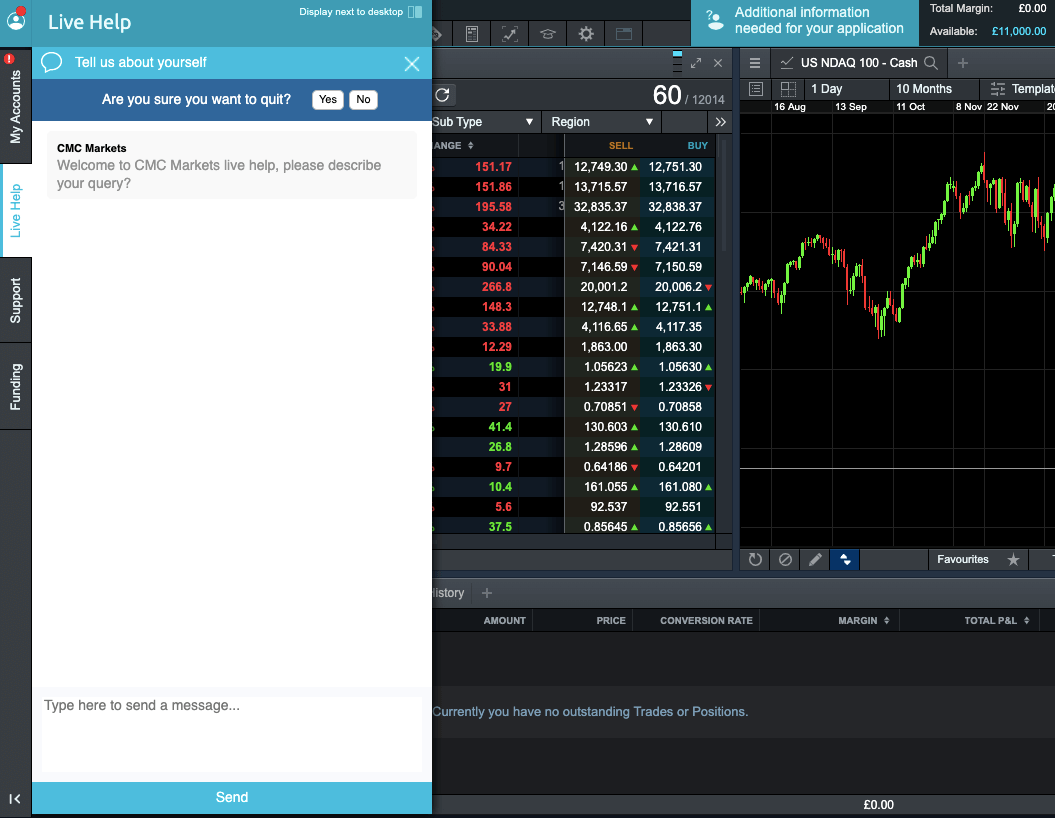The image size is (1055, 818).
Task: Select the Live Help side tab
Action: pyautogui.click(x=15, y=211)
